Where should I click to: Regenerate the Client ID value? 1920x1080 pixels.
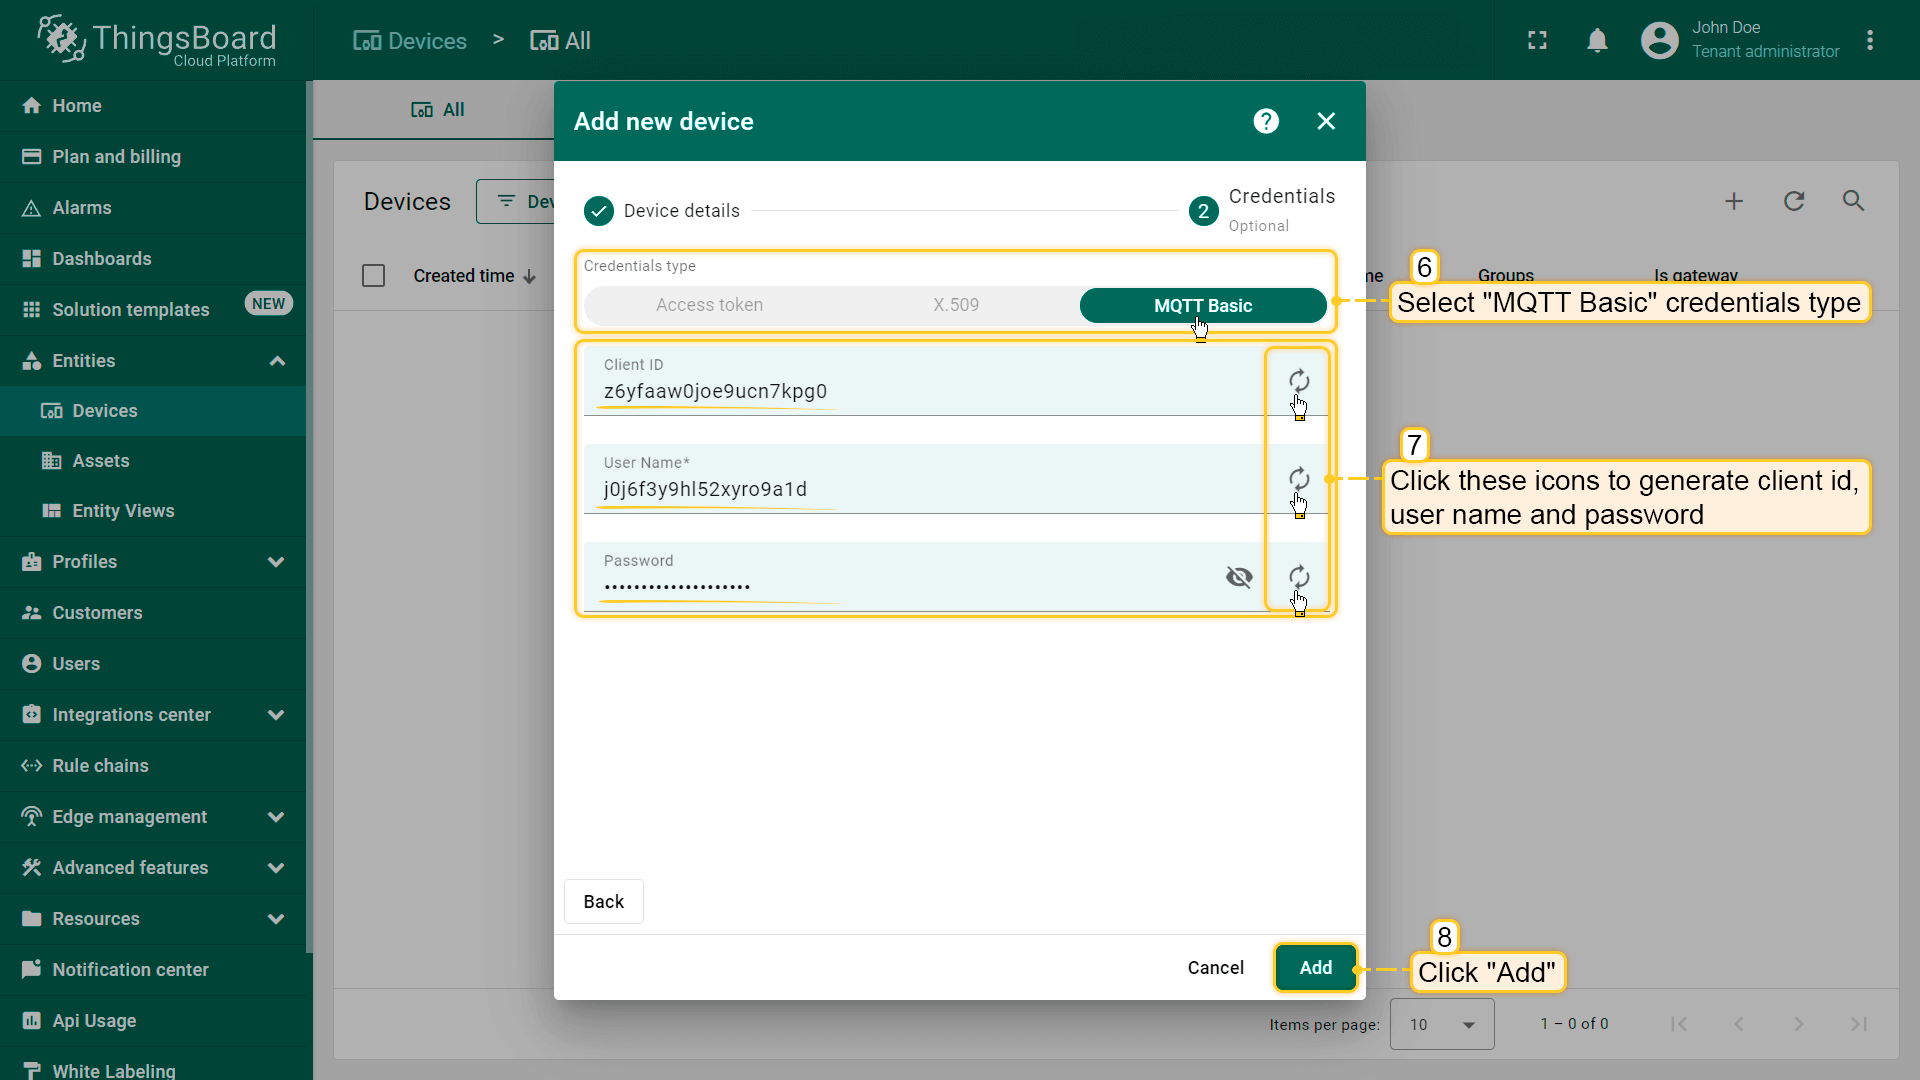1298,381
